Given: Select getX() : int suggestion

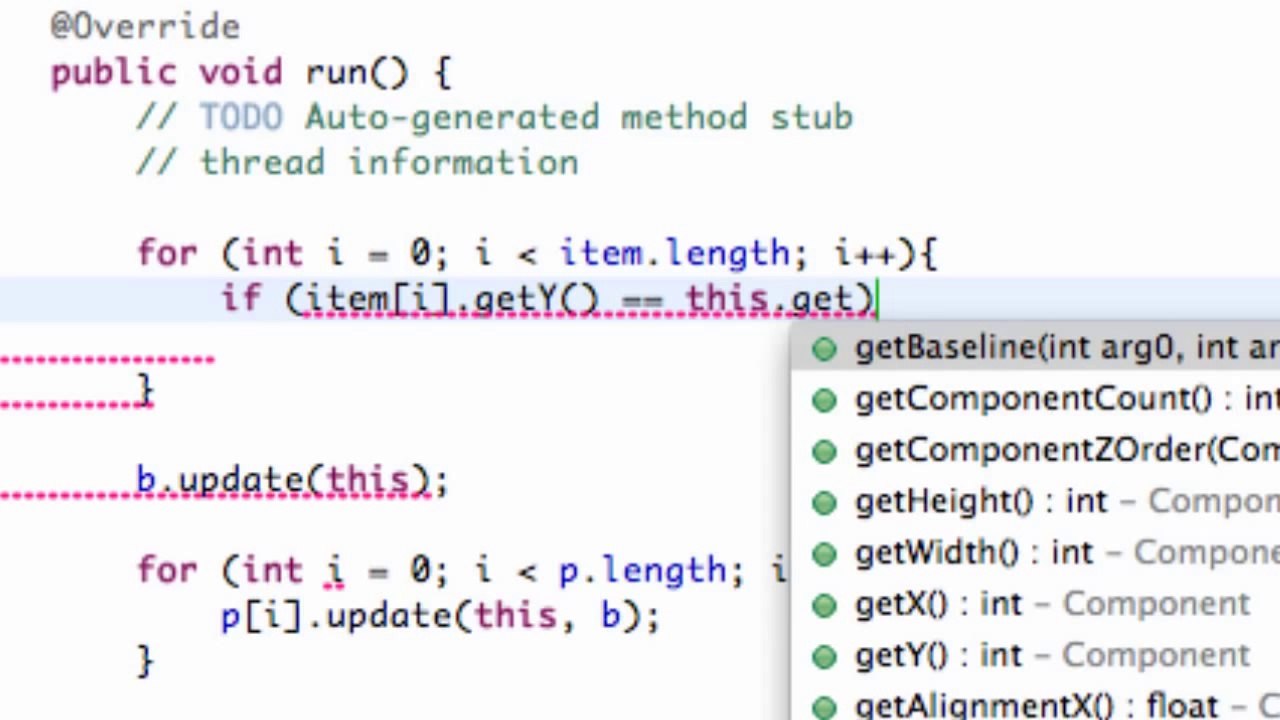Looking at the screenshot, I should point(1035,604).
